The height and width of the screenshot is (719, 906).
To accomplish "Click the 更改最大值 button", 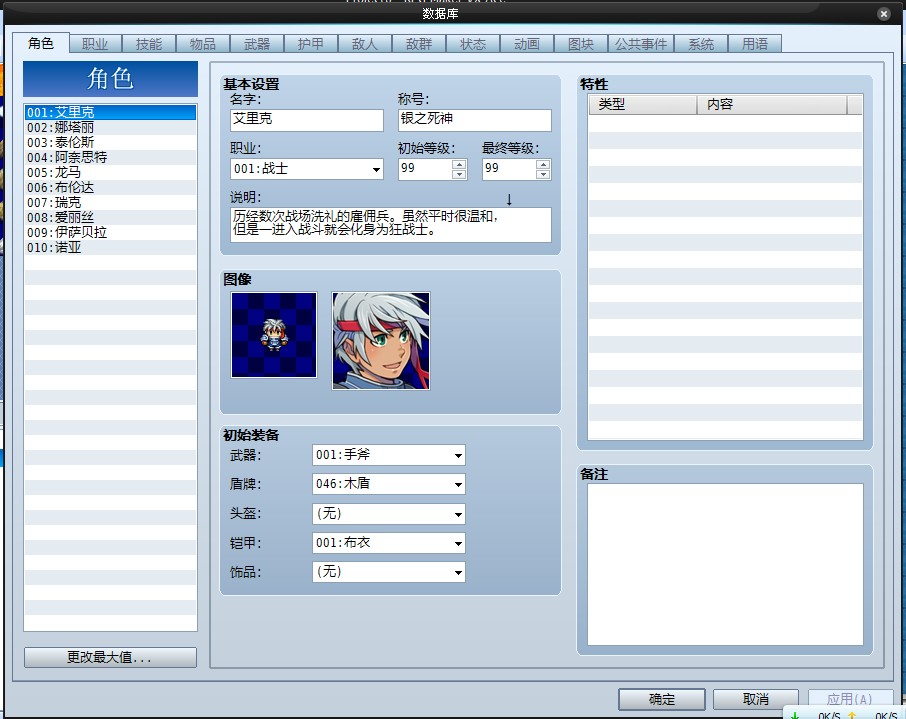I will [x=110, y=657].
